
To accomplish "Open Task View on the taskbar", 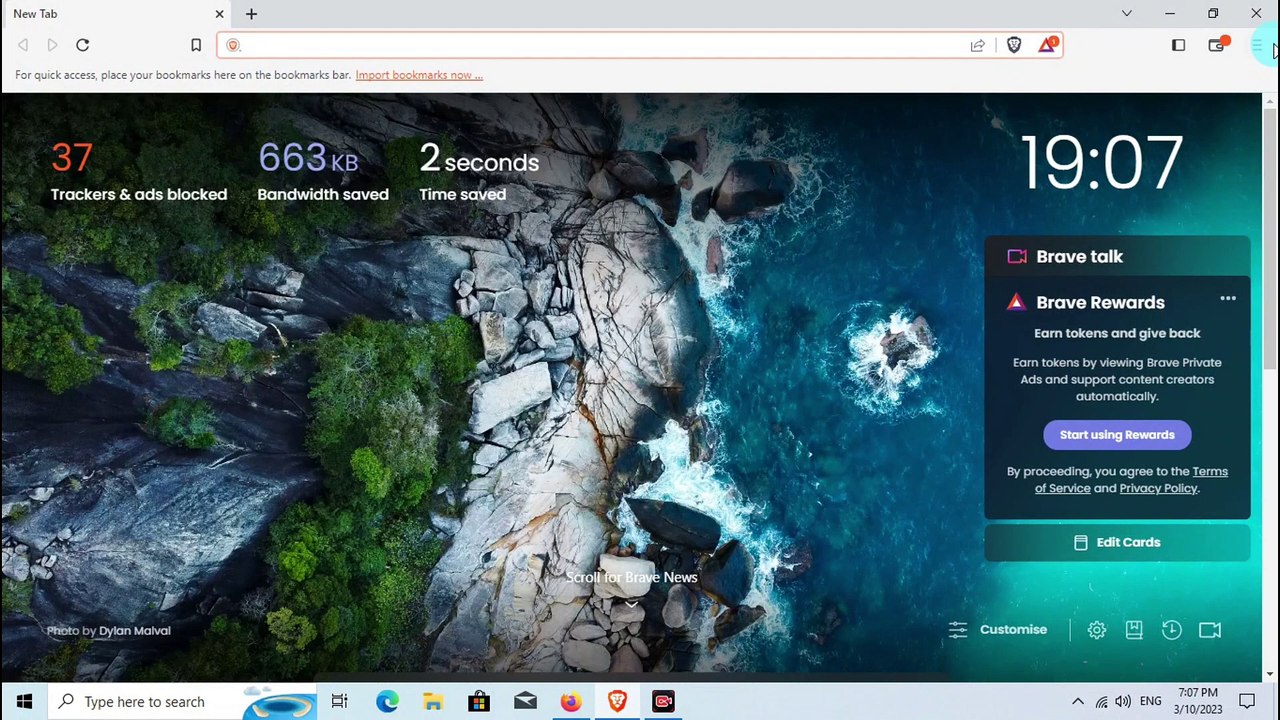I will pos(340,702).
